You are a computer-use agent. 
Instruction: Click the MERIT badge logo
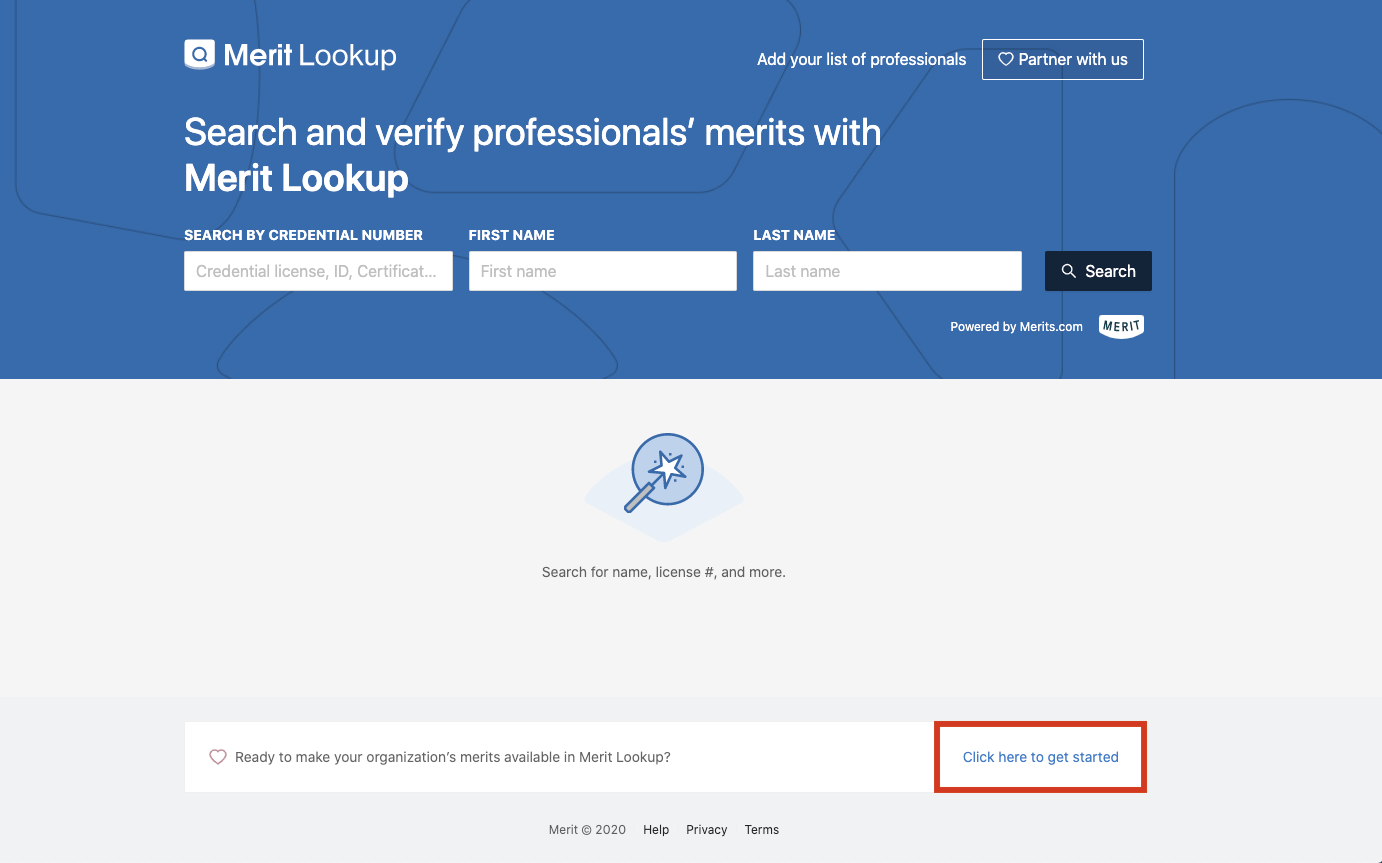pyautogui.click(x=1121, y=327)
